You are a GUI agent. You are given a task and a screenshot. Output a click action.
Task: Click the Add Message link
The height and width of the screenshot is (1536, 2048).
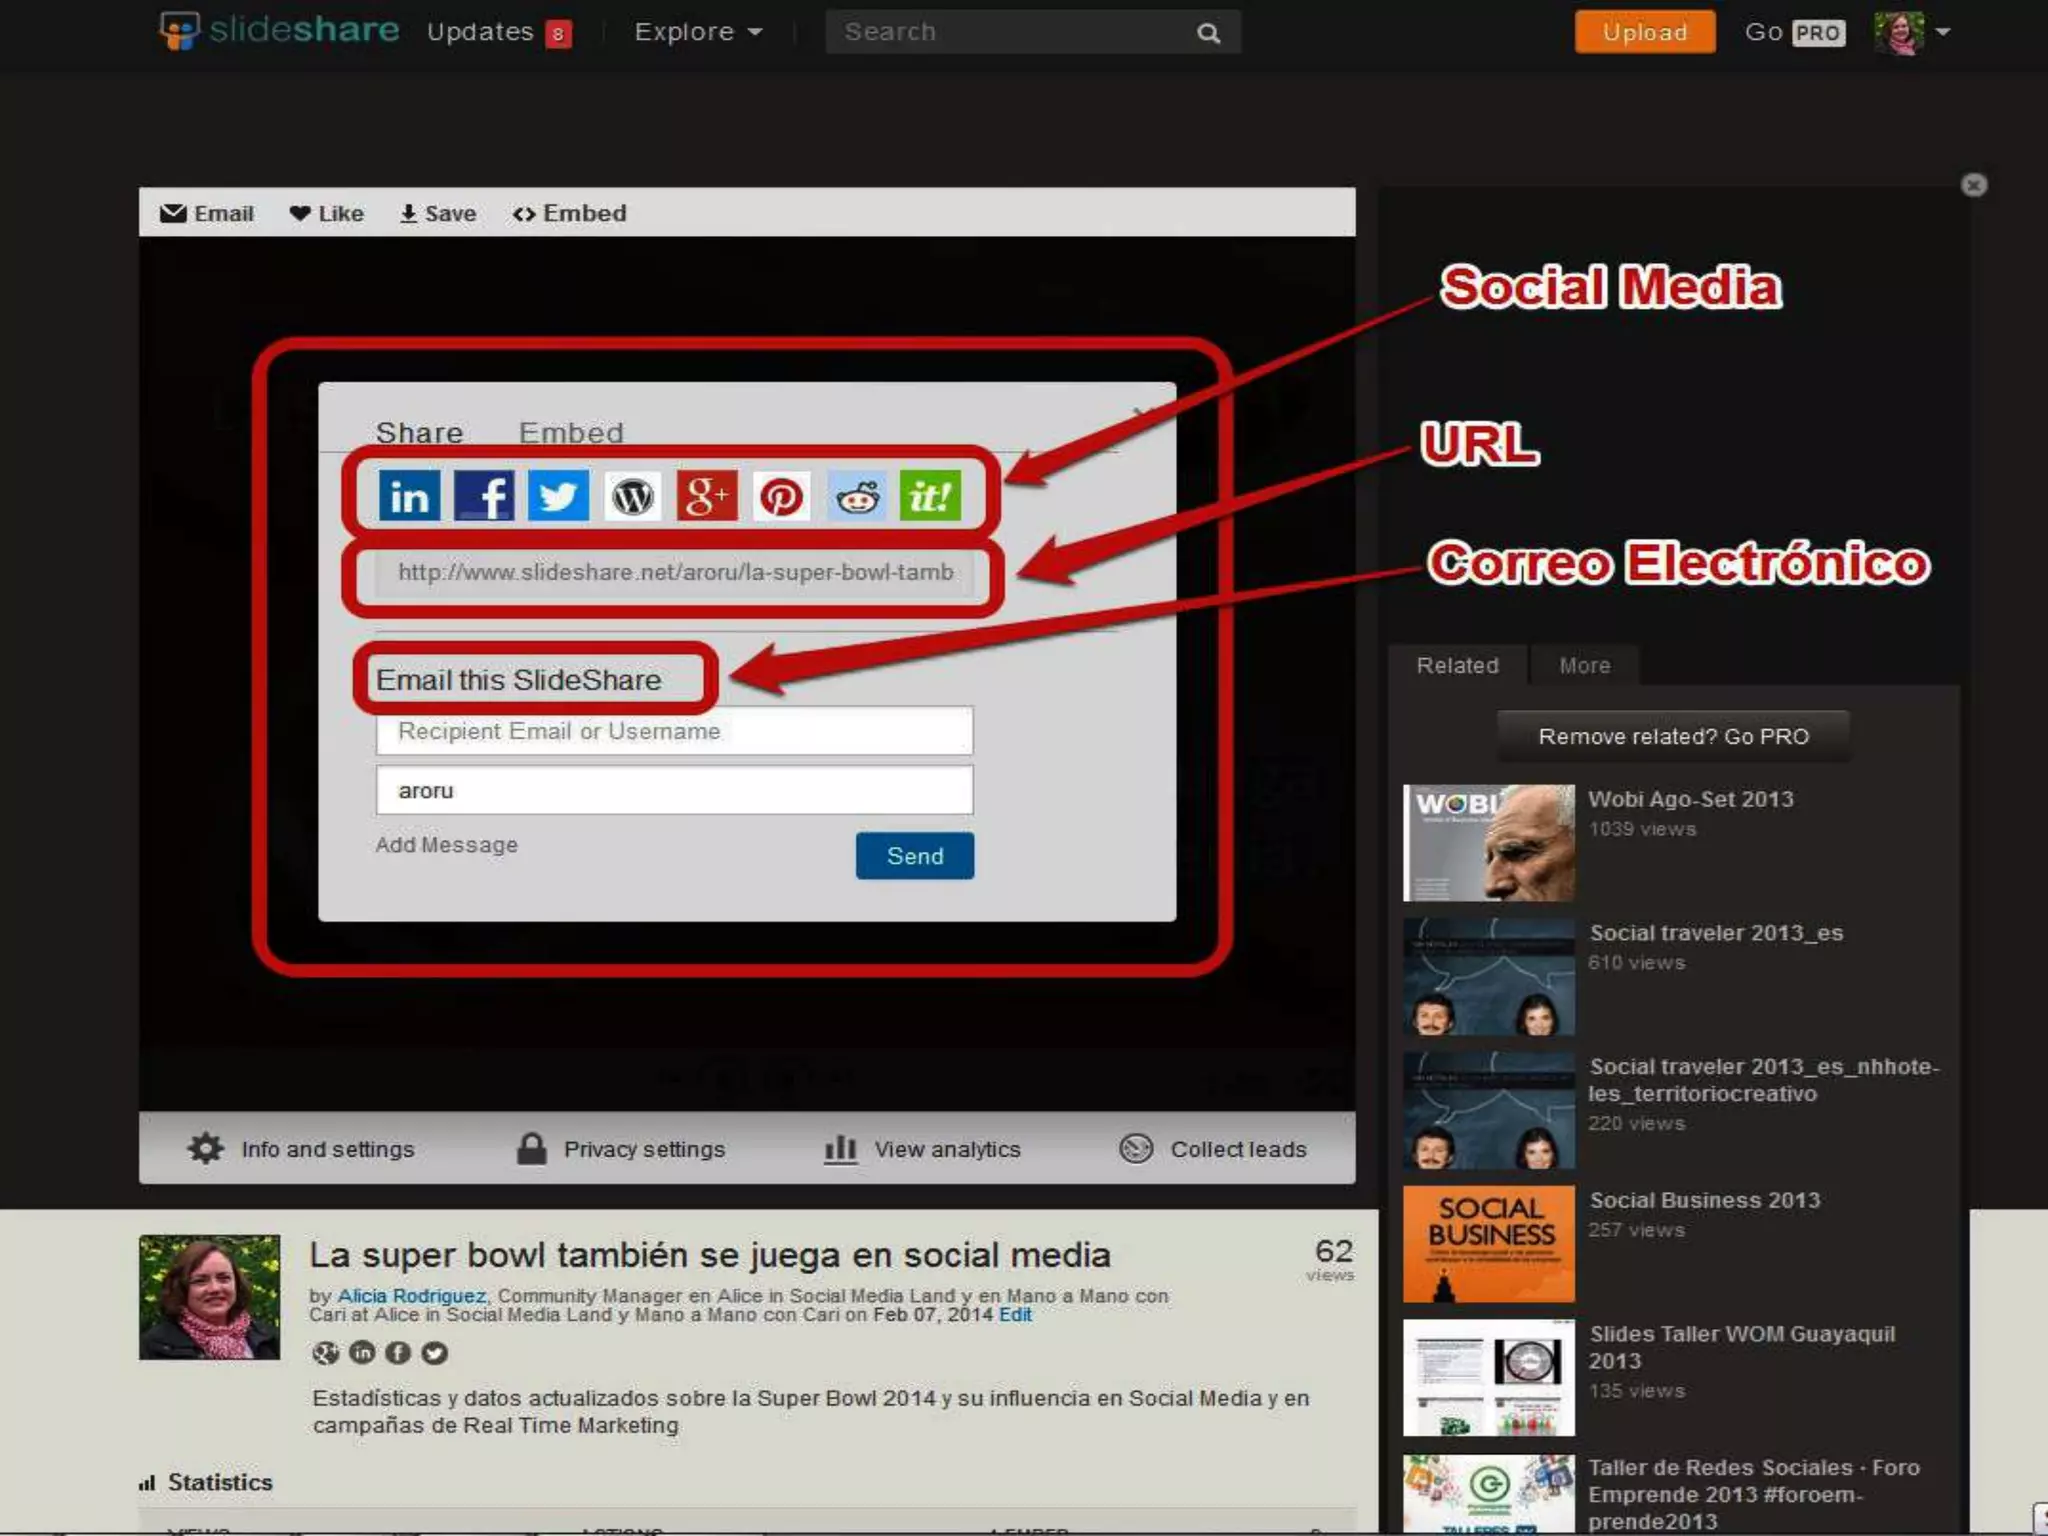(446, 845)
